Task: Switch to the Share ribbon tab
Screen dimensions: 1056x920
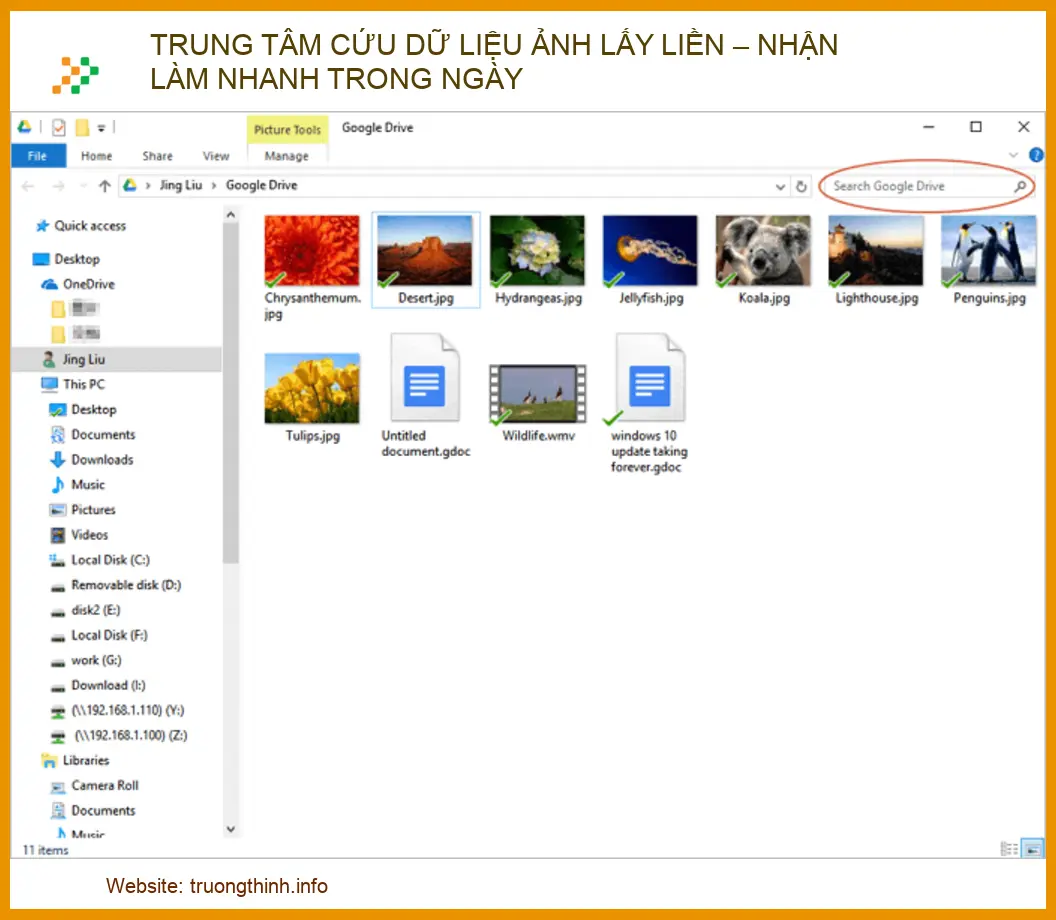Action: point(158,156)
